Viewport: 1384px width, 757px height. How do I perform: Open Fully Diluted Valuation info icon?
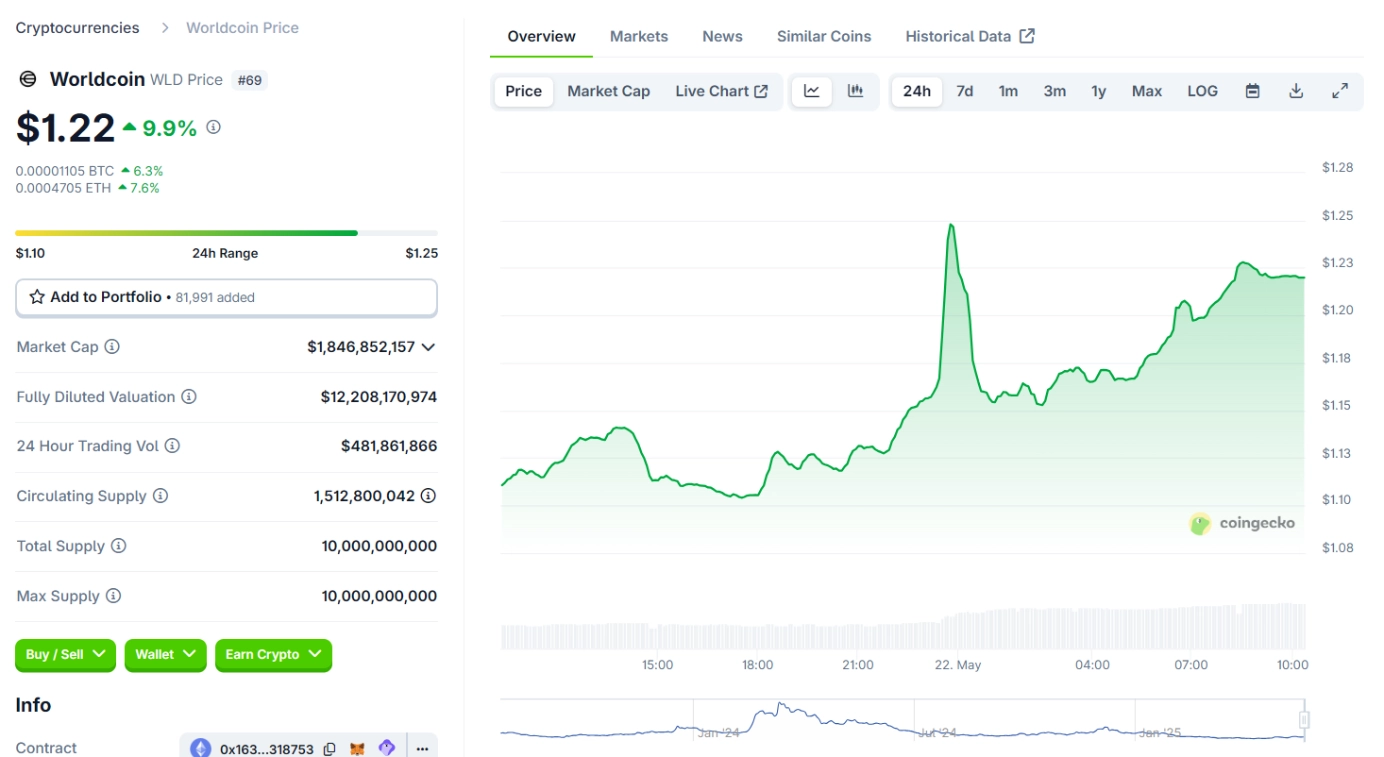(x=189, y=397)
